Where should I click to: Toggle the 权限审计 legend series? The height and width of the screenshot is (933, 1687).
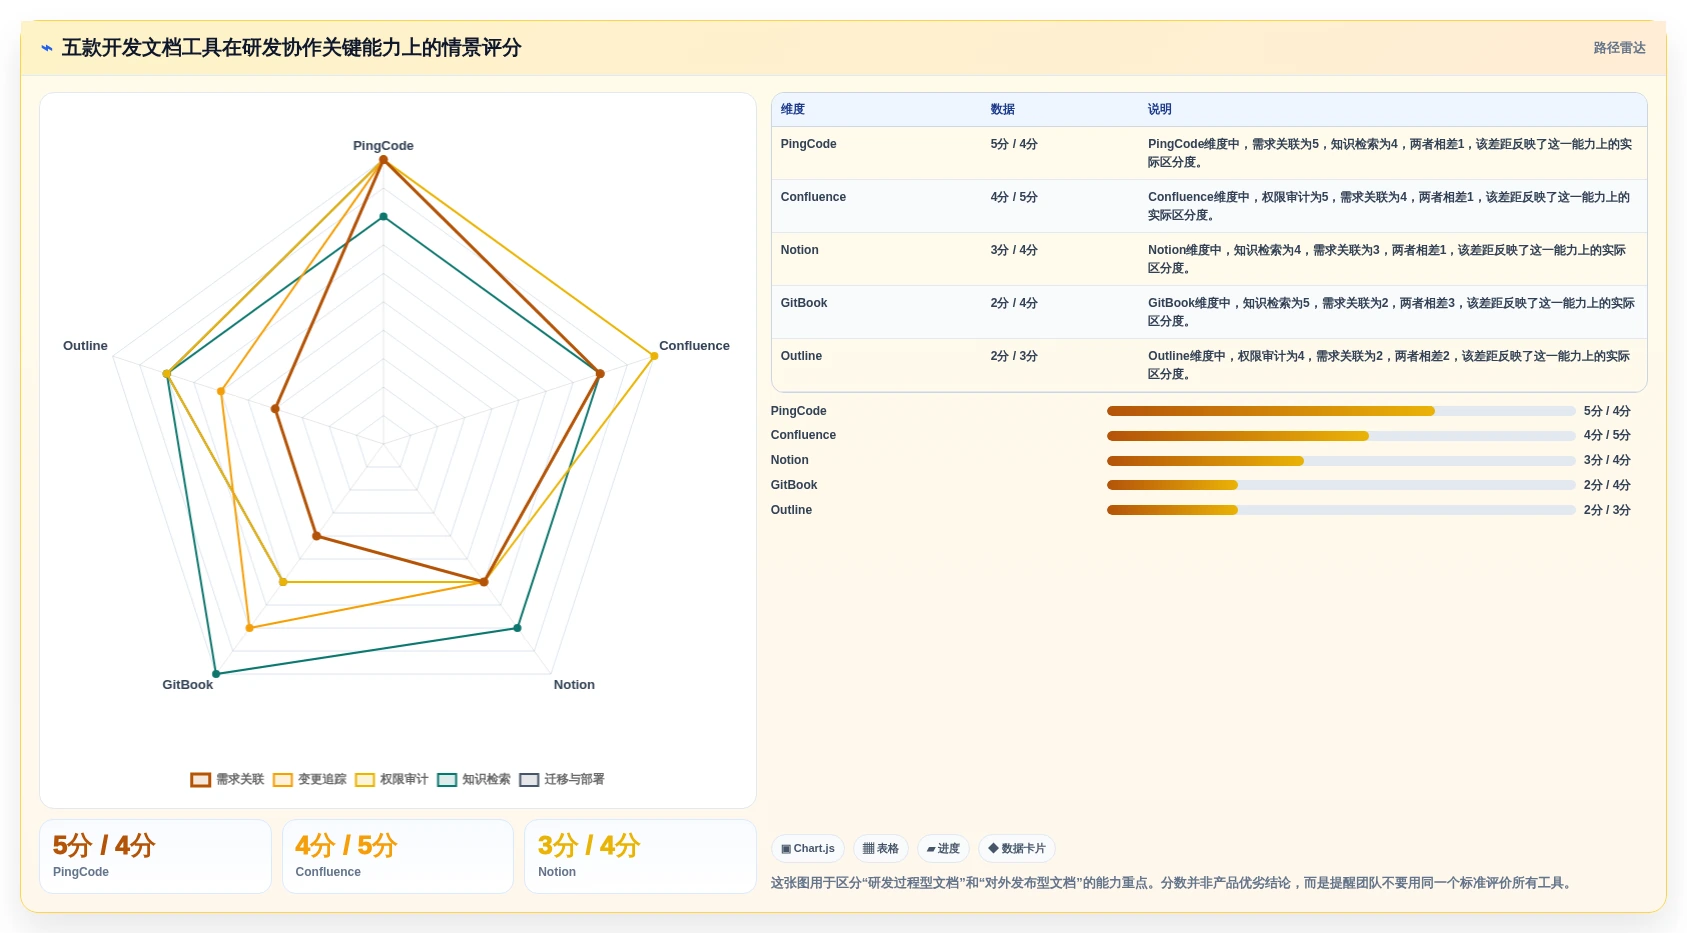pos(391,779)
